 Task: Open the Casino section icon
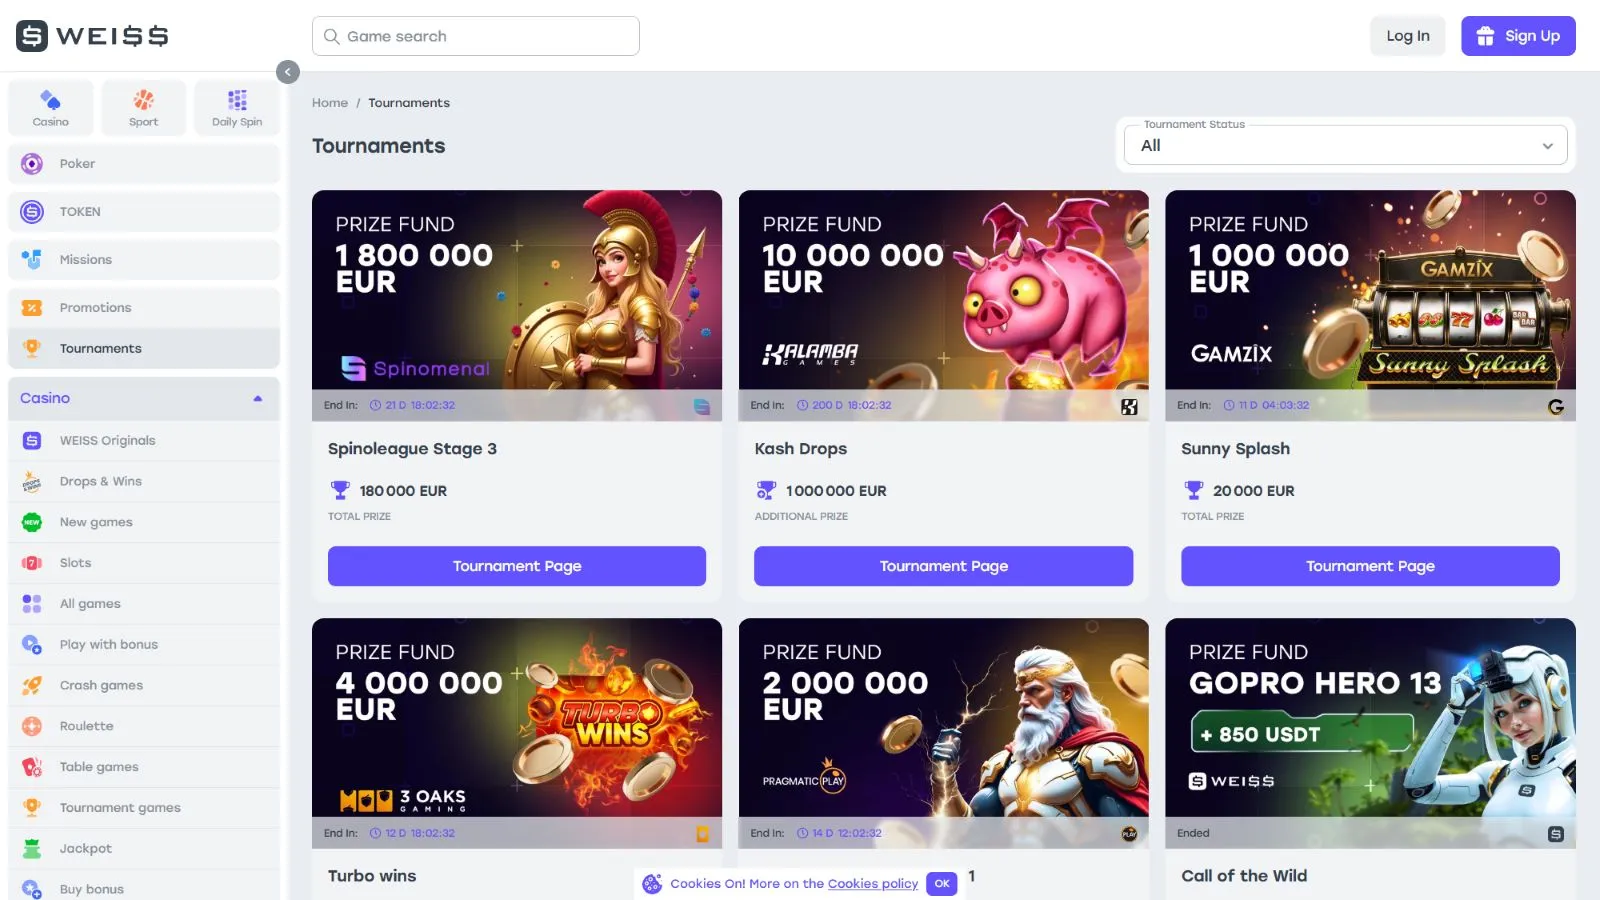[x=50, y=101]
